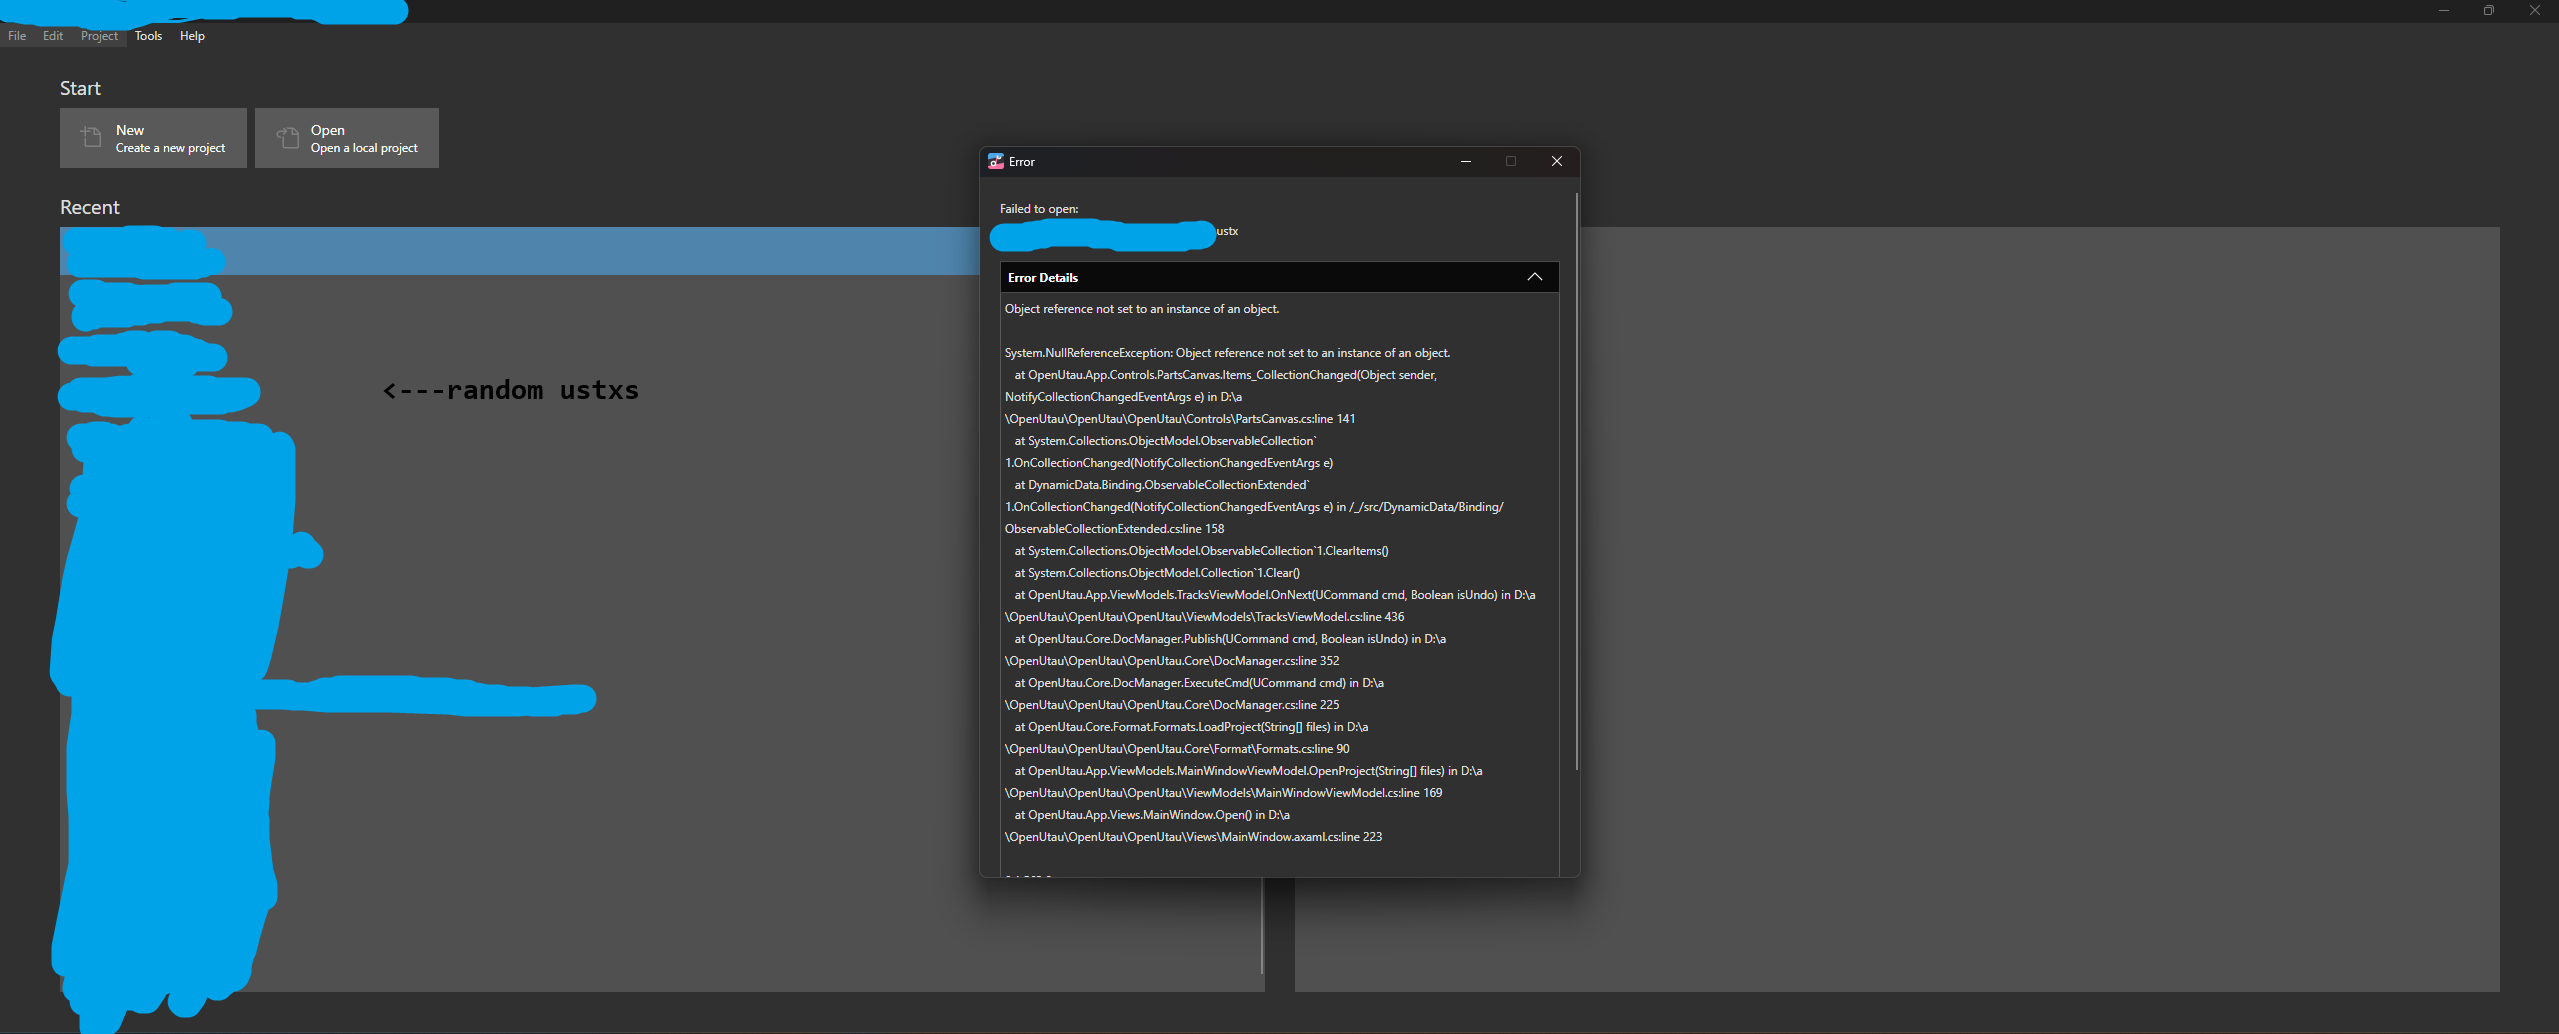Image resolution: width=2559 pixels, height=1034 pixels.
Task: Click the "System.NullReferenceException" line
Action: pyautogui.click(x=1227, y=353)
